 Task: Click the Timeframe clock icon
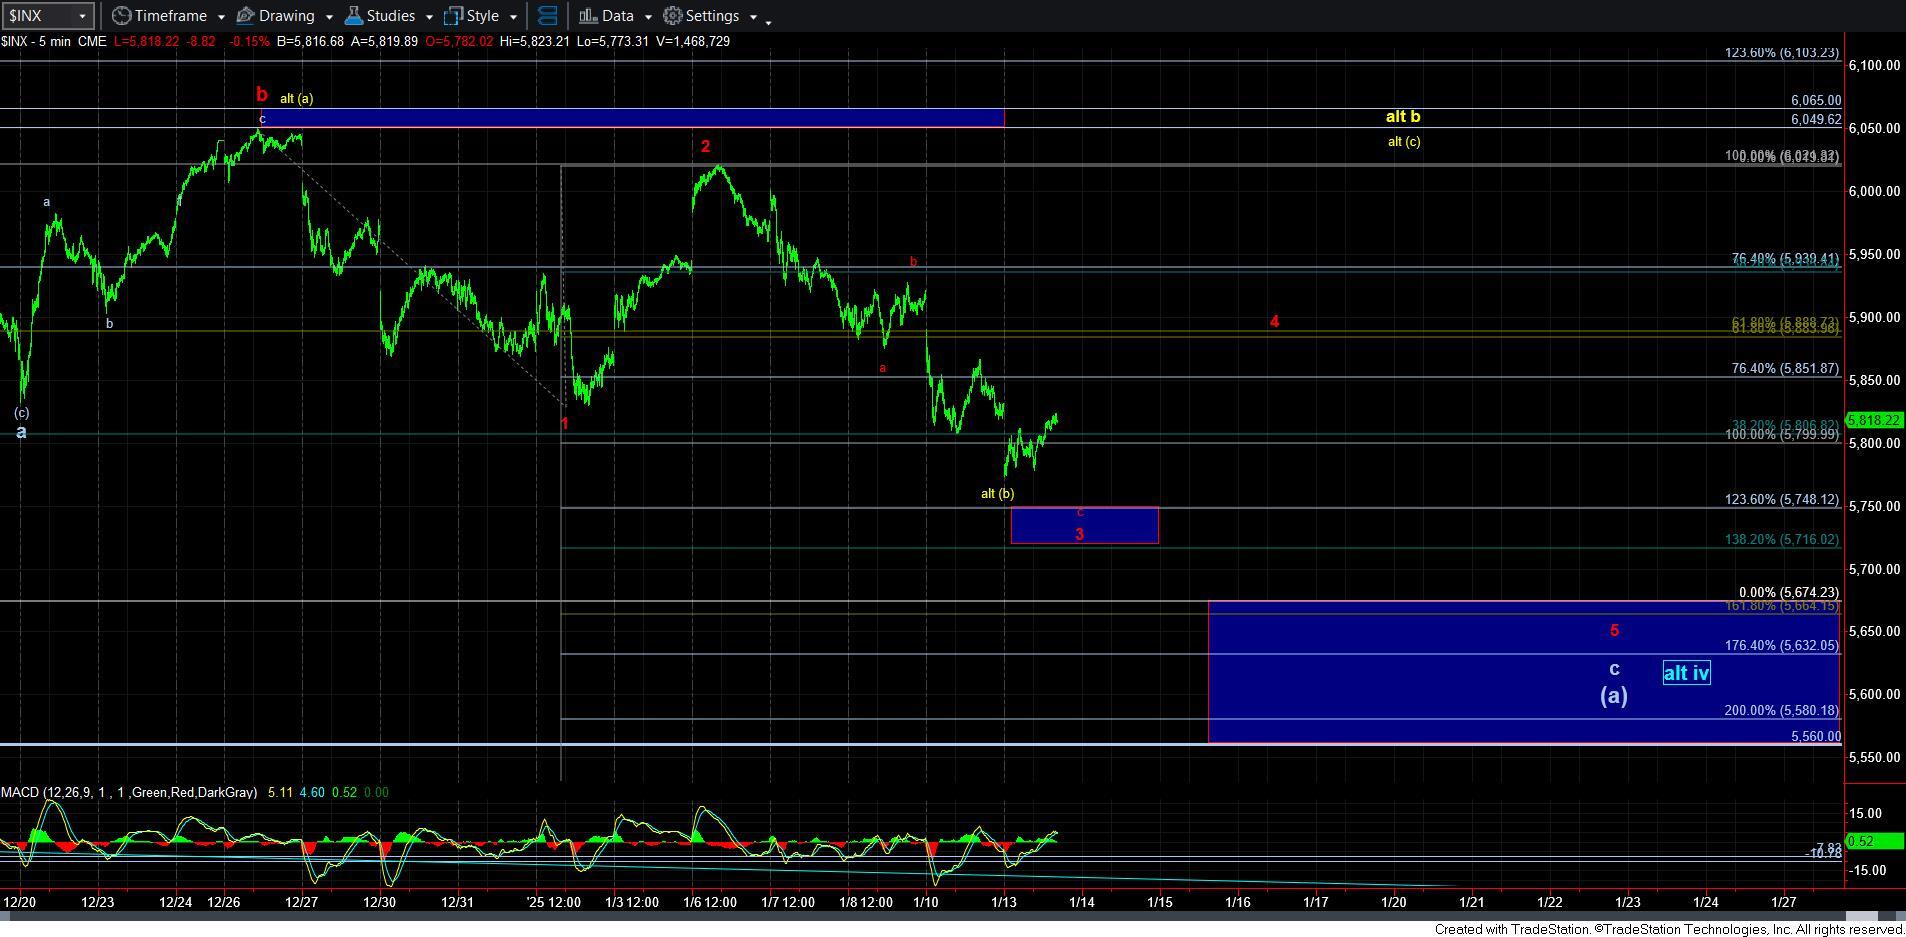(121, 16)
